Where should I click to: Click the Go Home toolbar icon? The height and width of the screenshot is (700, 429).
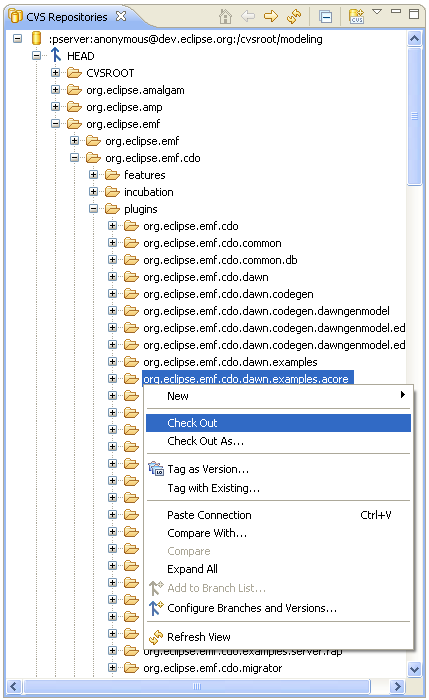[x=225, y=17]
